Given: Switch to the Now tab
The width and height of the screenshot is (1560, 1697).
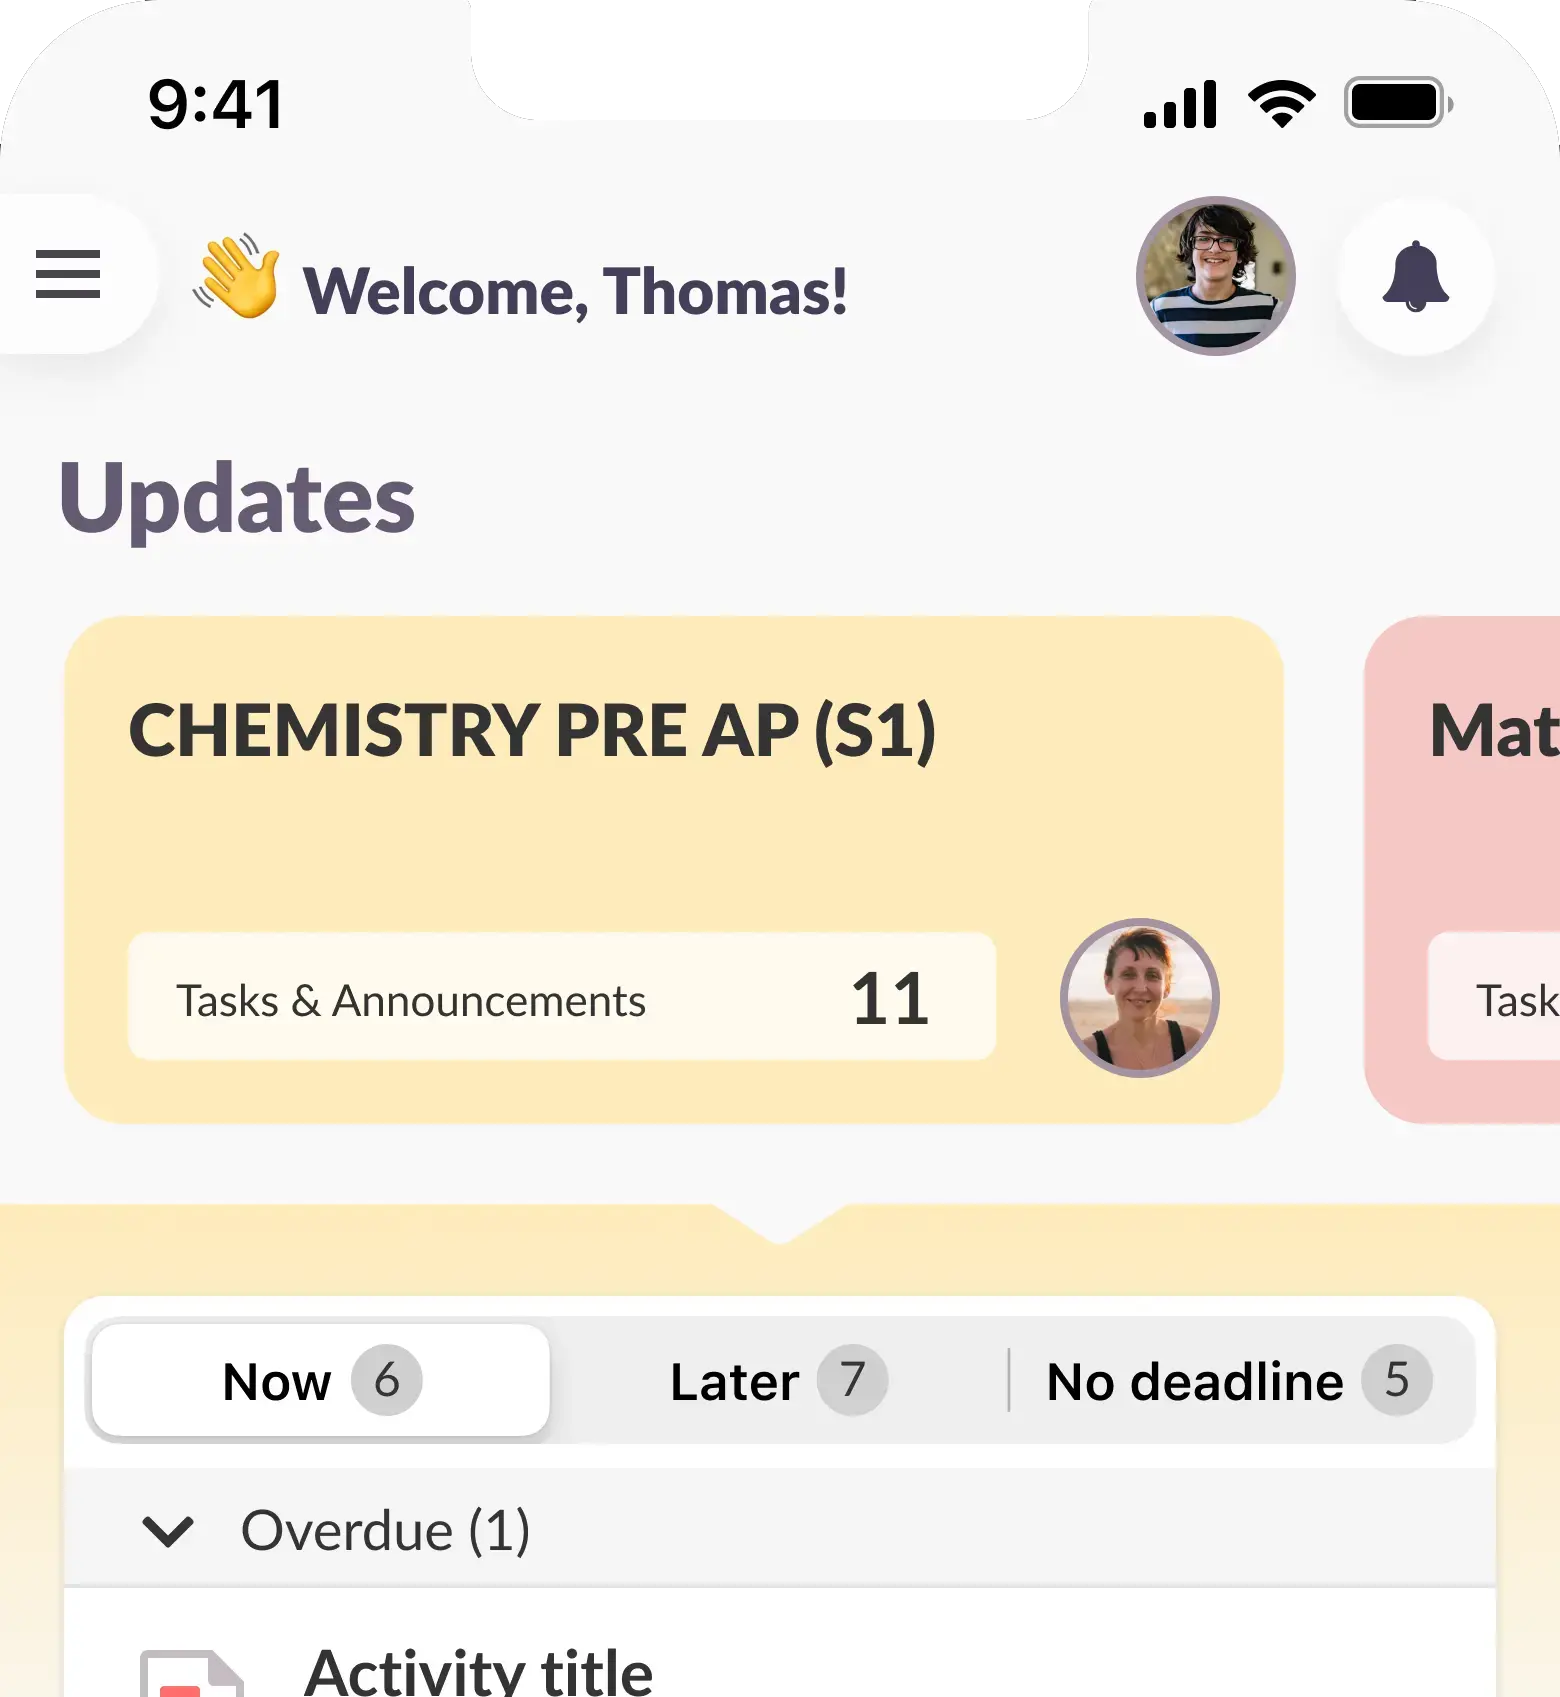Looking at the screenshot, I should click(x=320, y=1381).
